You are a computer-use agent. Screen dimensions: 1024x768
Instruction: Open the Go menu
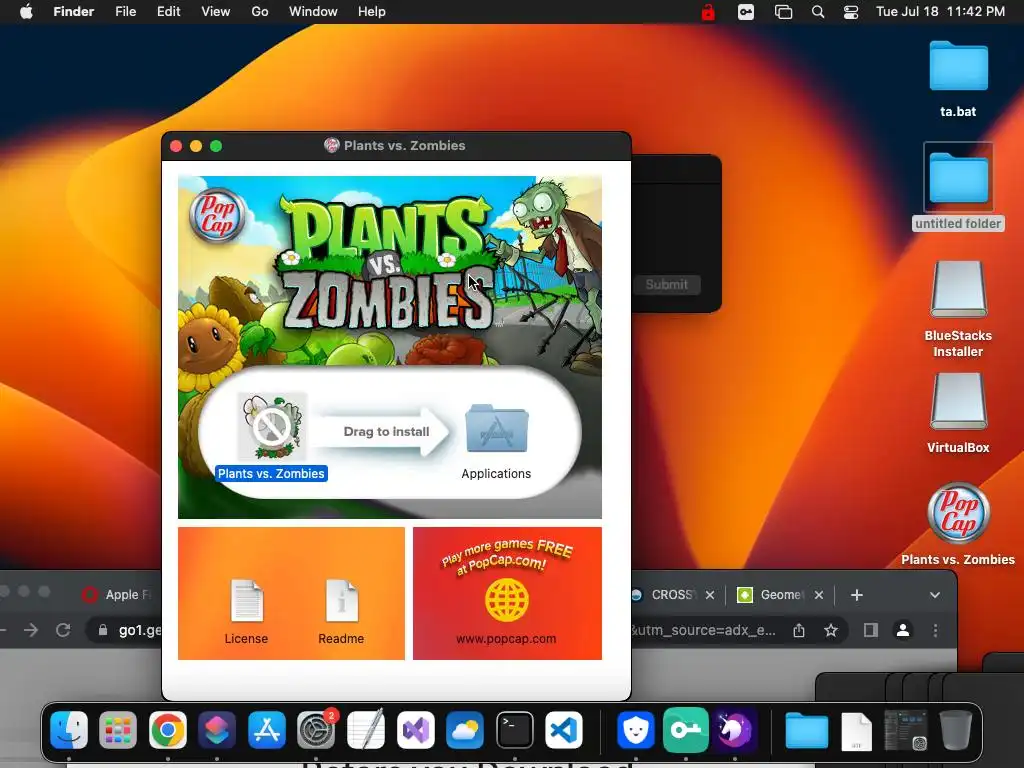click(260, 12)
